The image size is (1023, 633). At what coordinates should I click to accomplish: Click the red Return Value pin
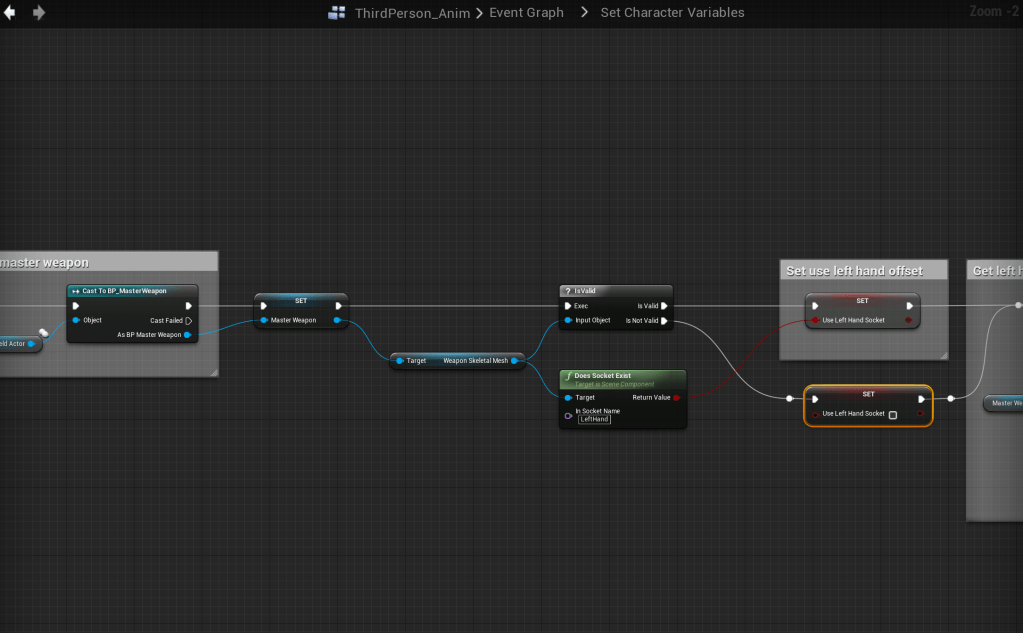pos(677,398)
